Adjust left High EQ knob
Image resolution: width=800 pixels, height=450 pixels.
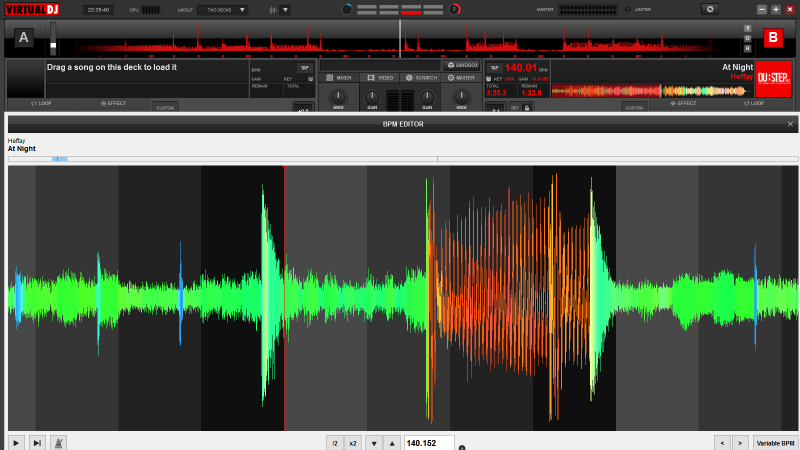[338, 97]
